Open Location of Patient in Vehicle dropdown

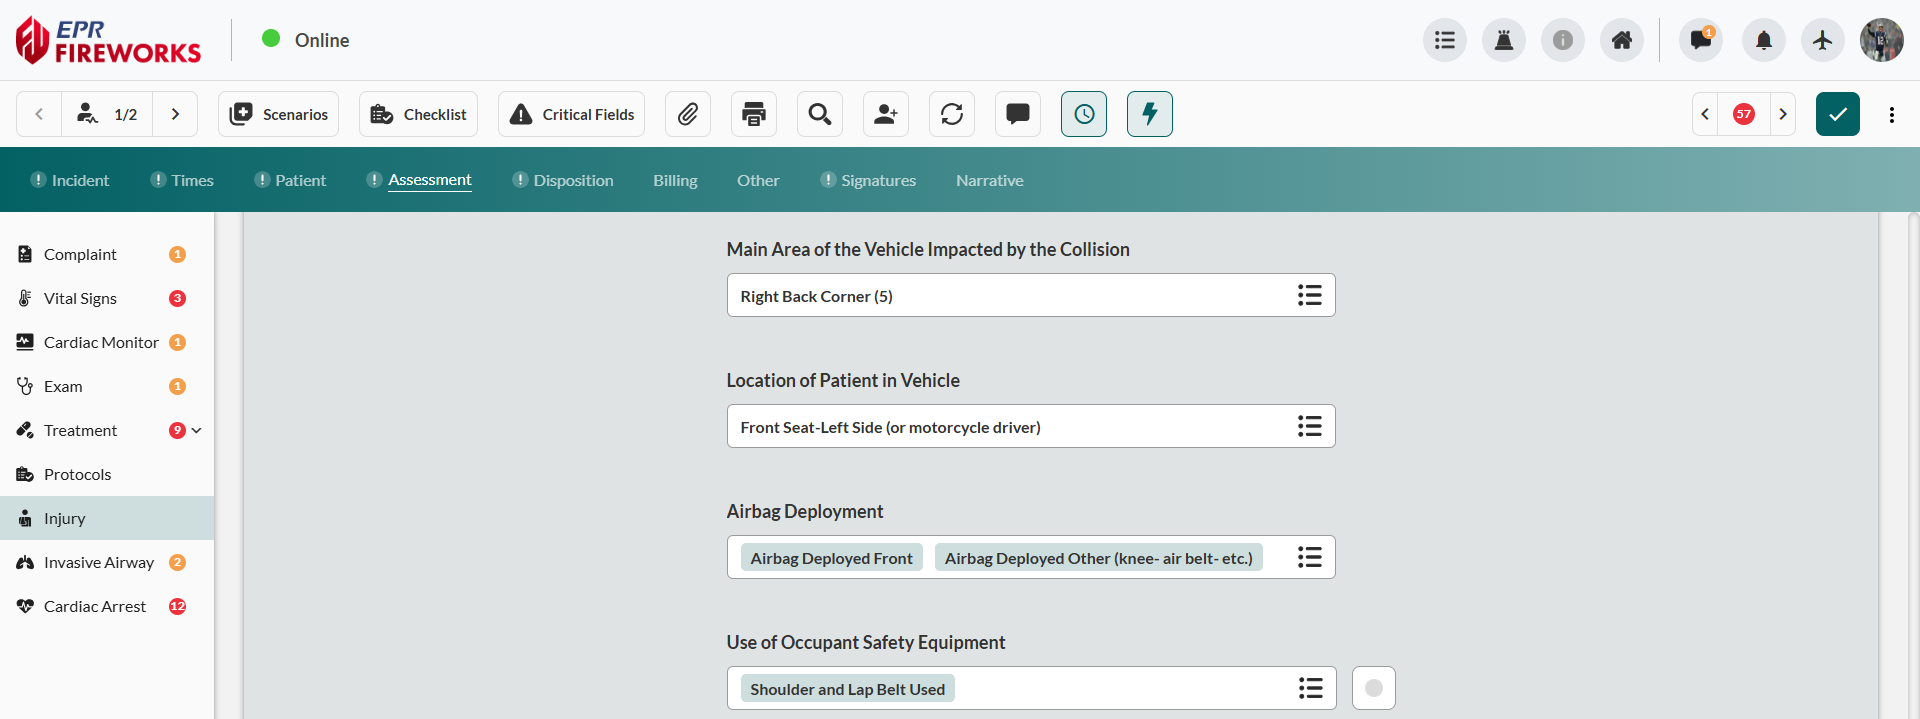pyautogui.click(x=1309, y=426)
